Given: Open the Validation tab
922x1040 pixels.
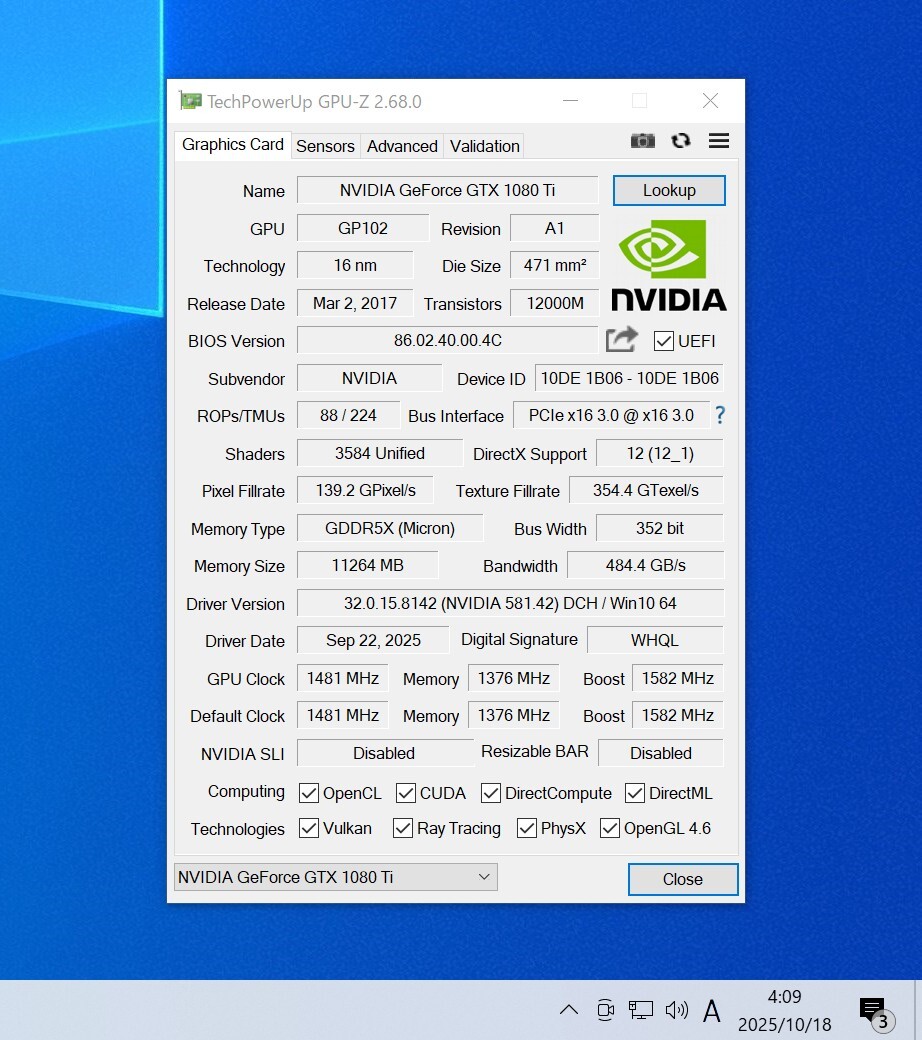Looking at the screenshot, I should (x=484, y=146).
